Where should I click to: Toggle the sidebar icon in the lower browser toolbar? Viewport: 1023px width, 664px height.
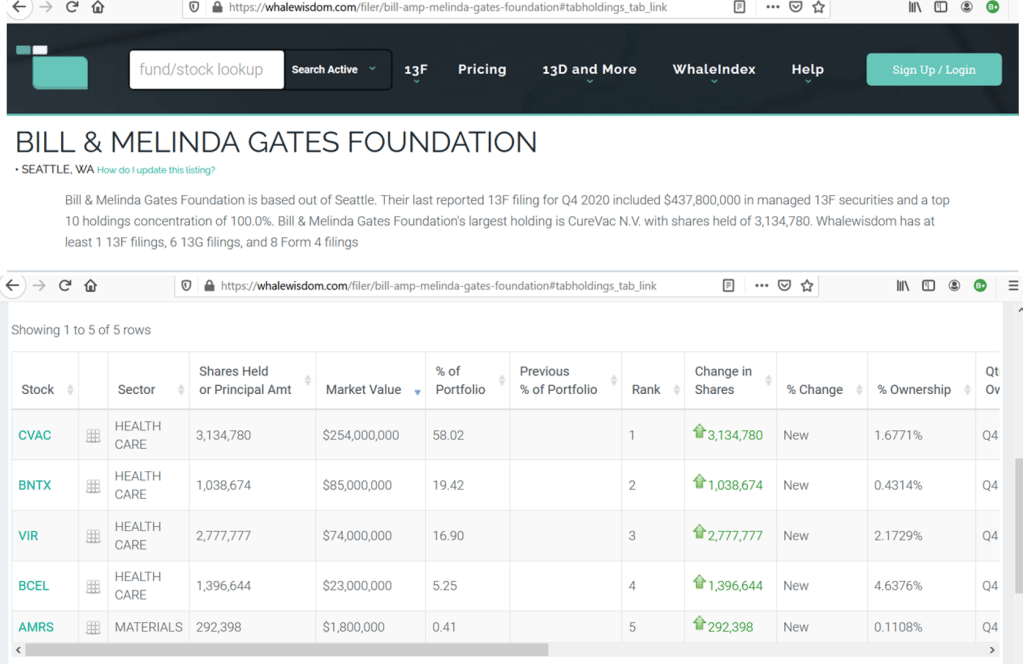[929, 285]
